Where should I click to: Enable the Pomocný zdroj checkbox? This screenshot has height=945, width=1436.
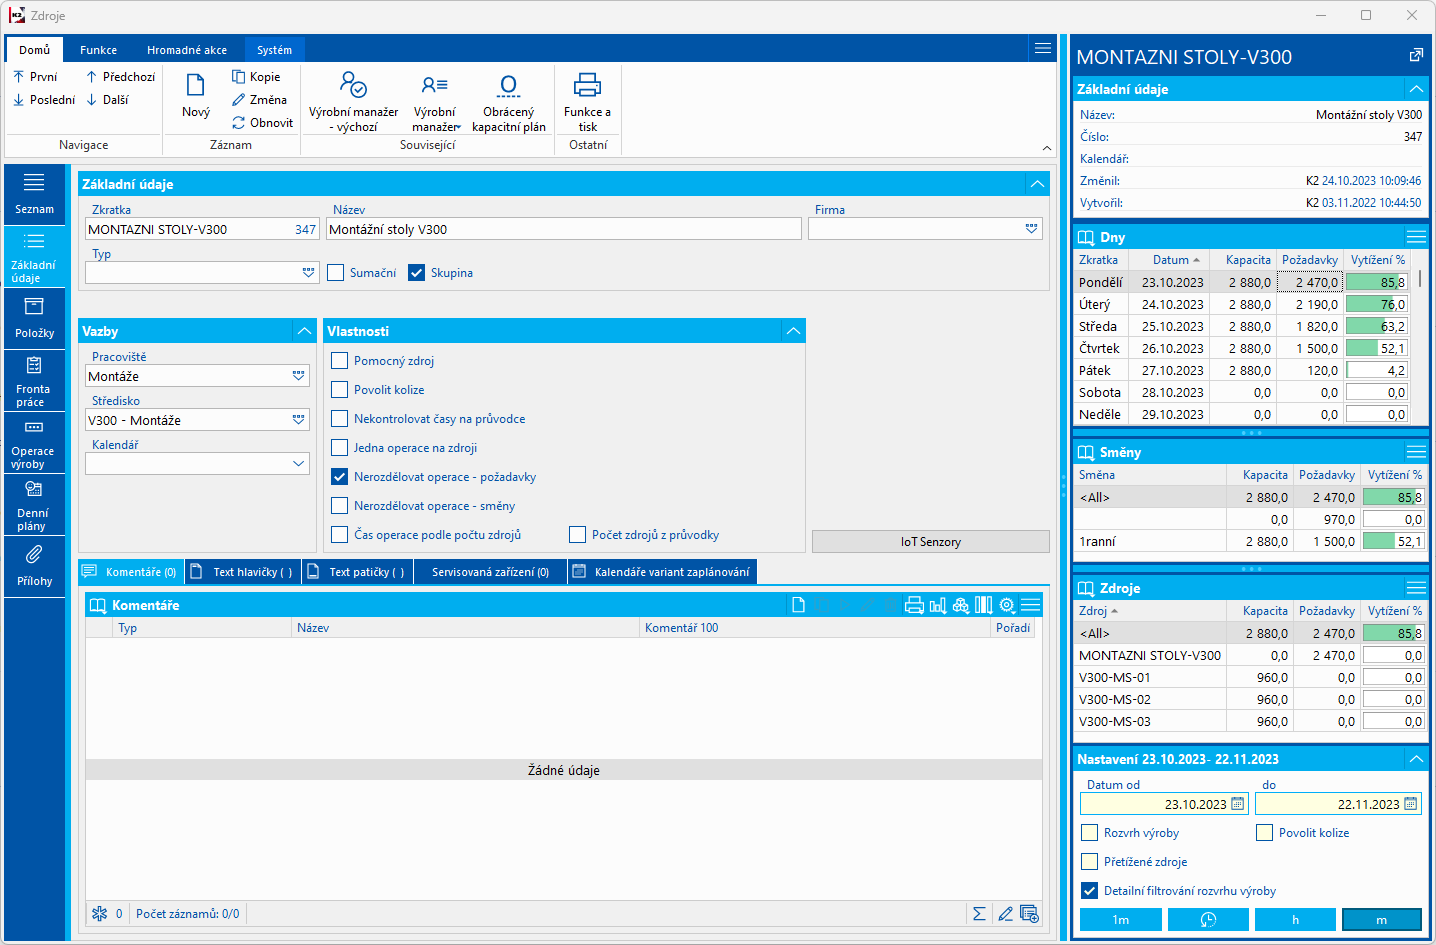(340, 361)
